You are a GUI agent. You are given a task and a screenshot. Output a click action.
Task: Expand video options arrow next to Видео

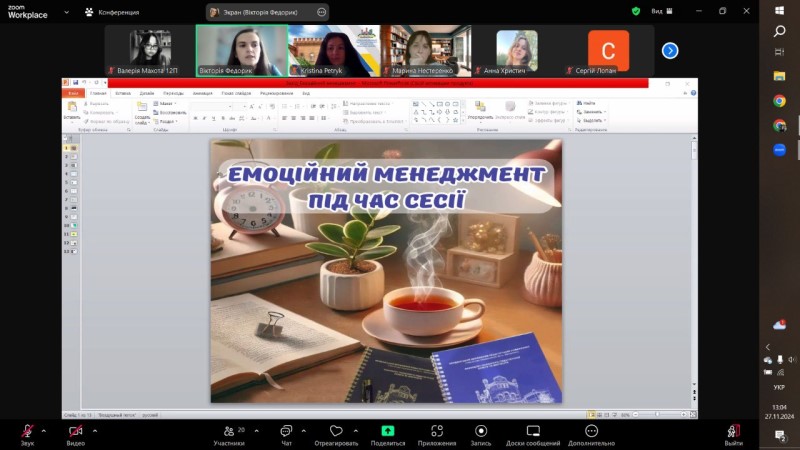point(95,431)
